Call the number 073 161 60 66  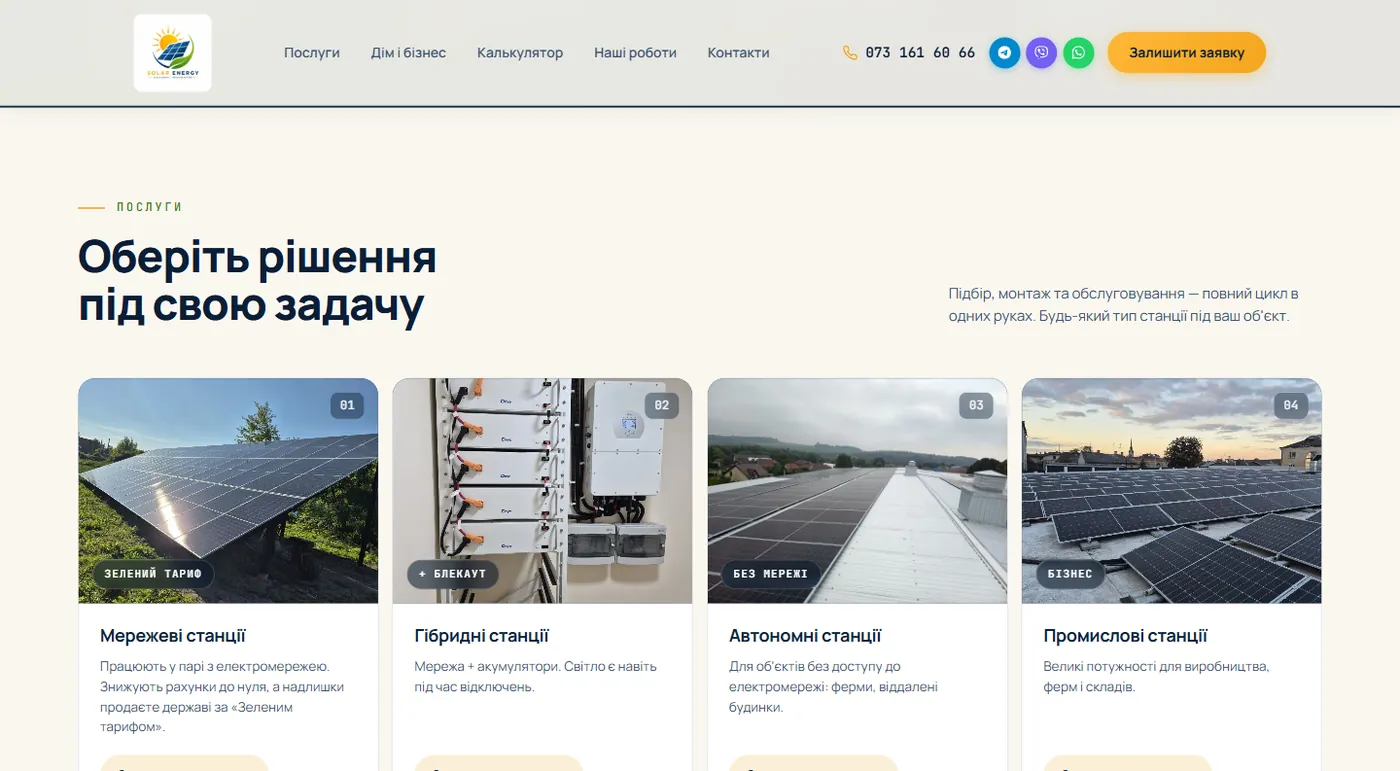(920, 53)
